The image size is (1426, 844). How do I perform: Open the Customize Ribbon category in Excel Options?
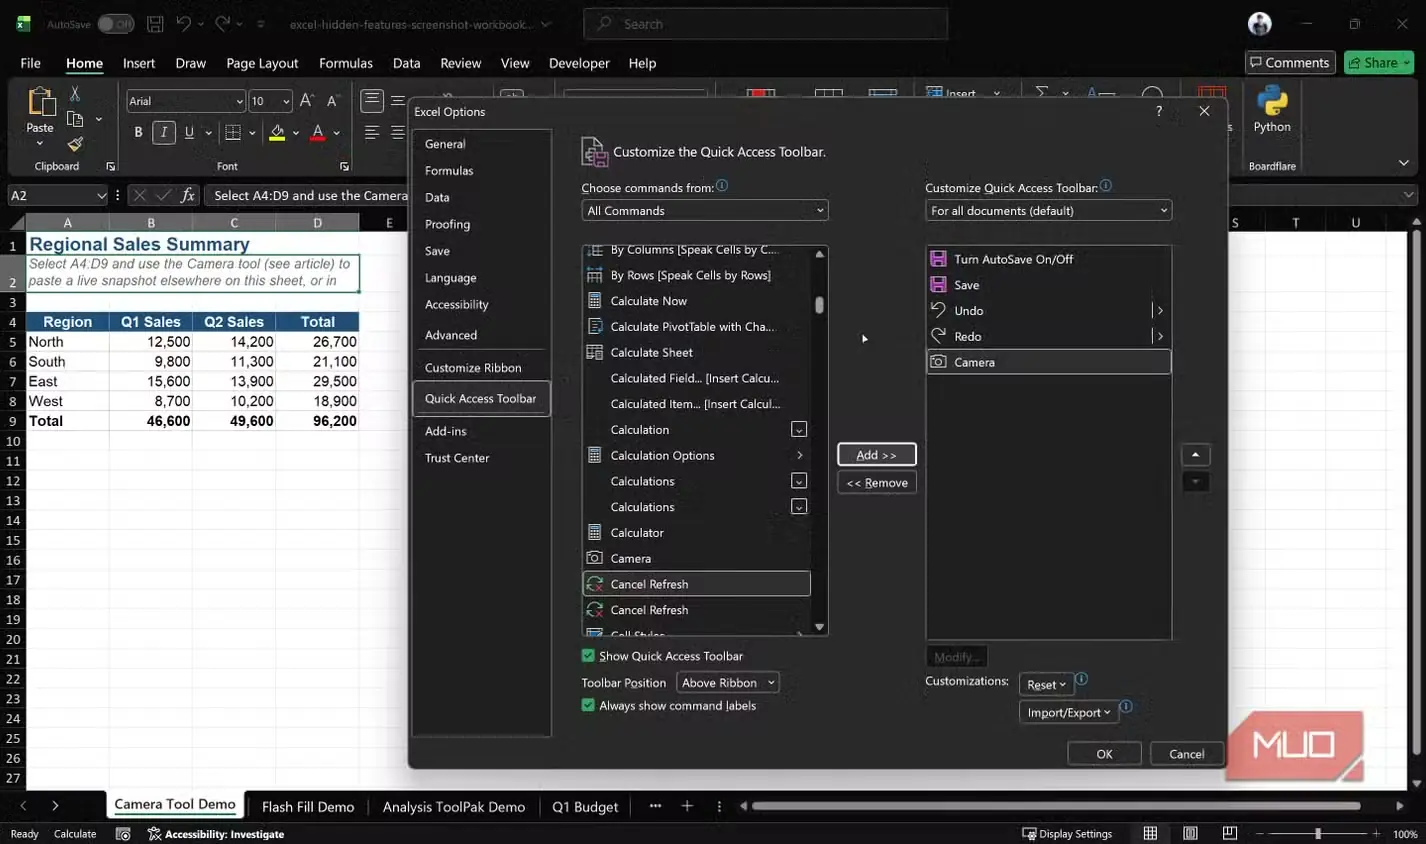coord(481,367)
